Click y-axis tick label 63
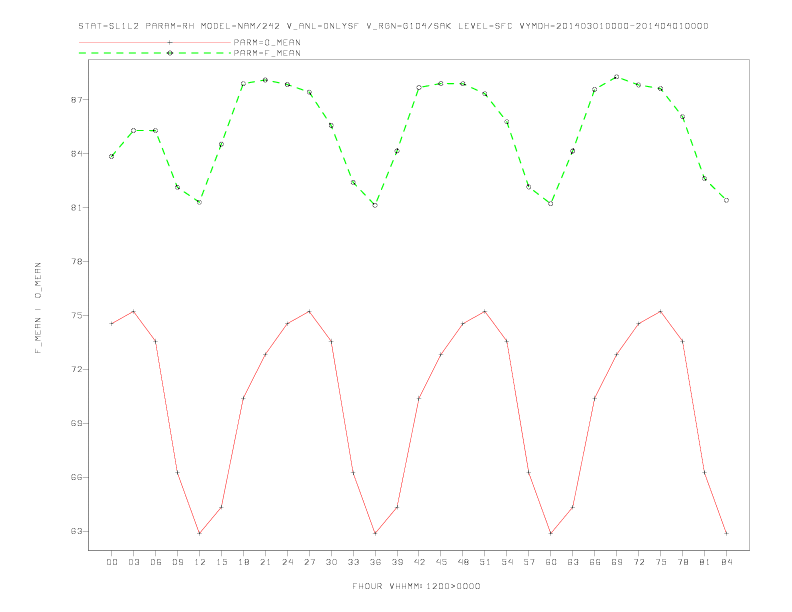This screenshot has height=612, width=792. (76, 531)
